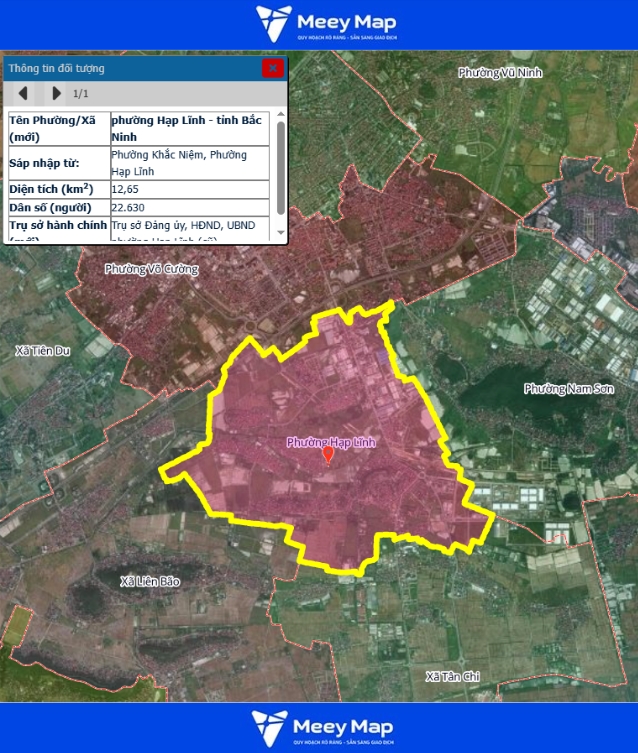Click the Thông tin đối tượng title bar
Screen dimensions: 638x753
click(130, 68)
